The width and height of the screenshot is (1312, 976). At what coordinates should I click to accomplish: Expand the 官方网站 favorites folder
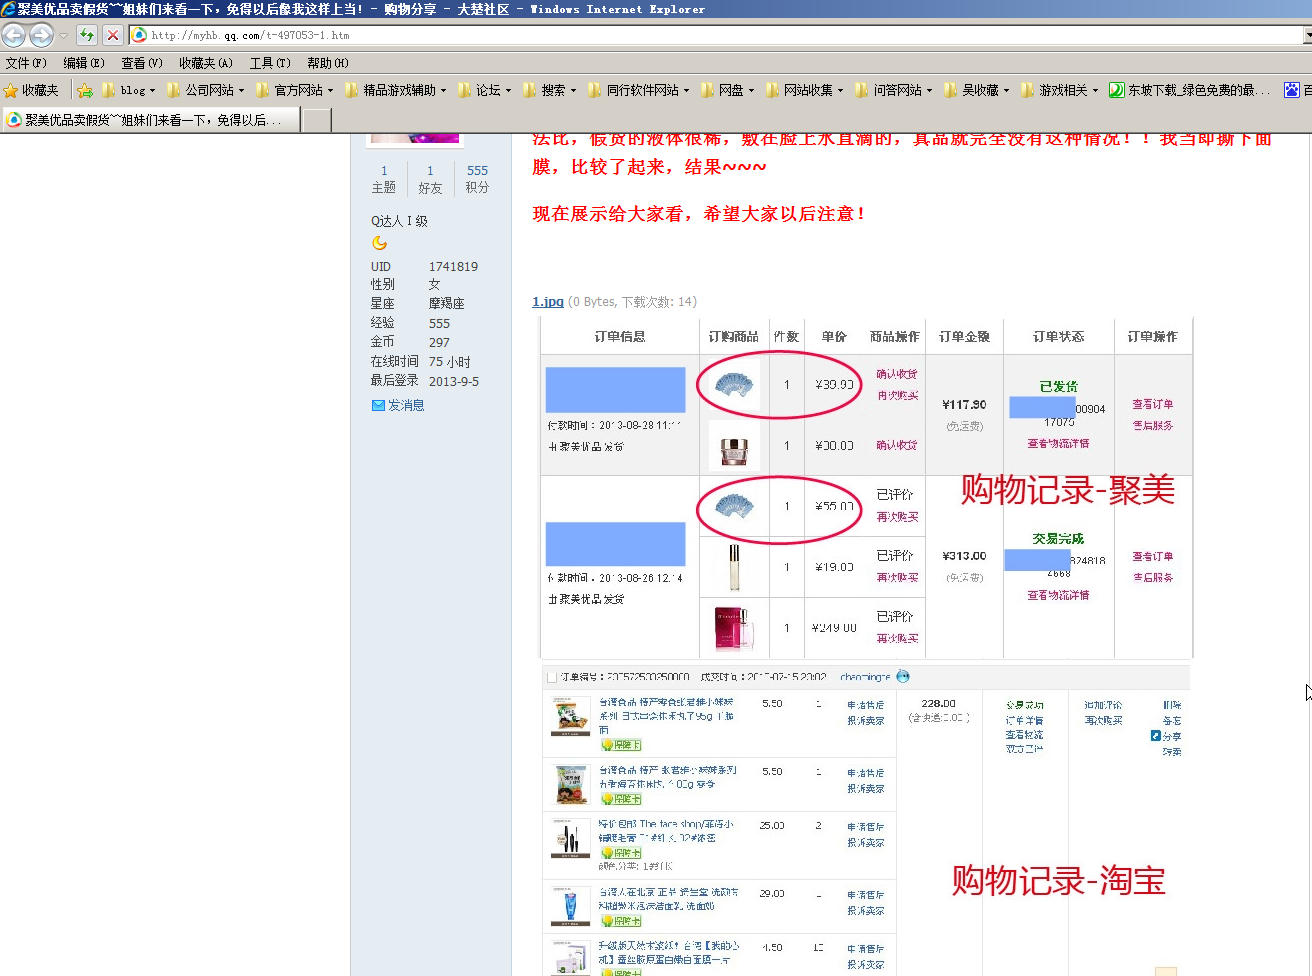coord(295,90)
